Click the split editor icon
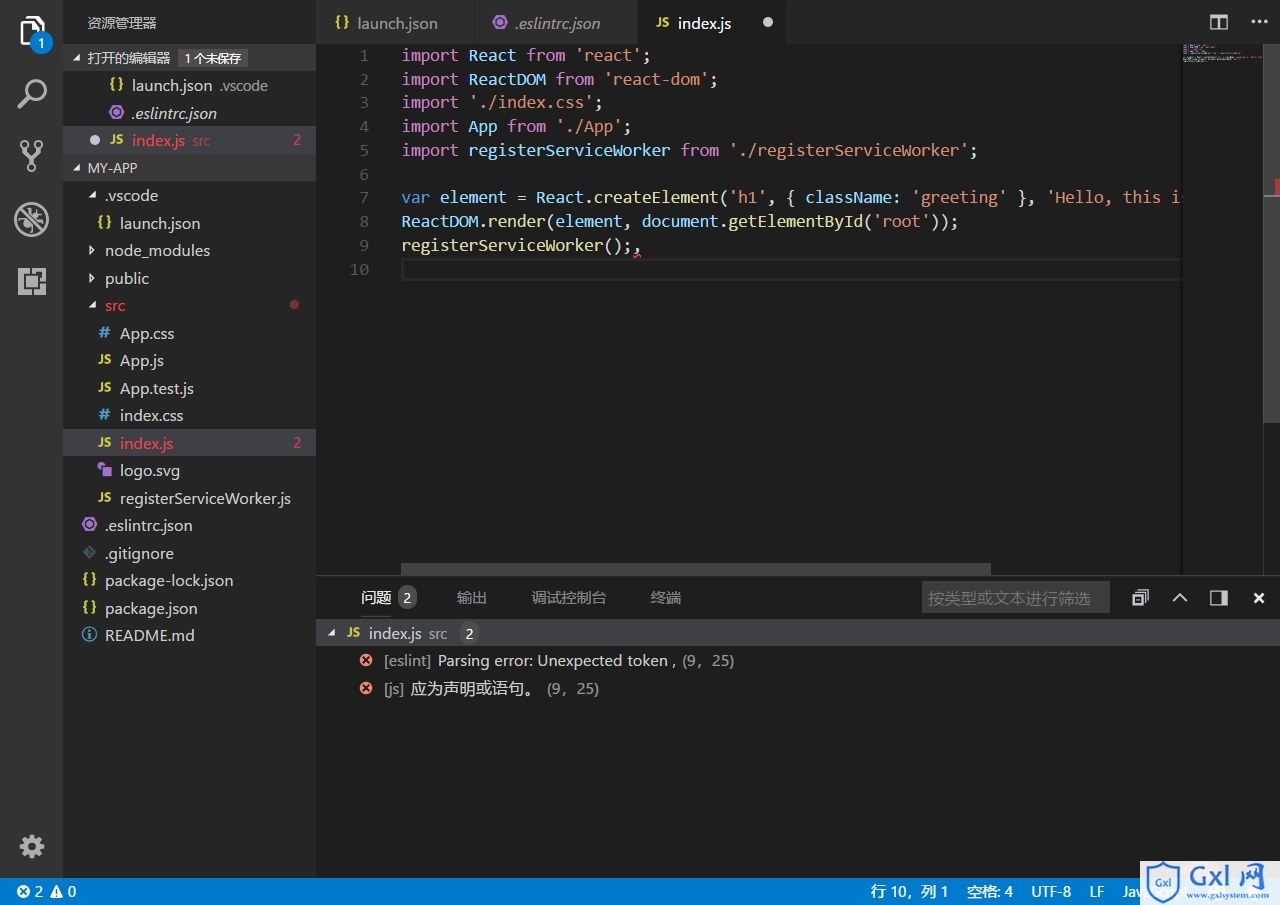 coord(1219,22)
